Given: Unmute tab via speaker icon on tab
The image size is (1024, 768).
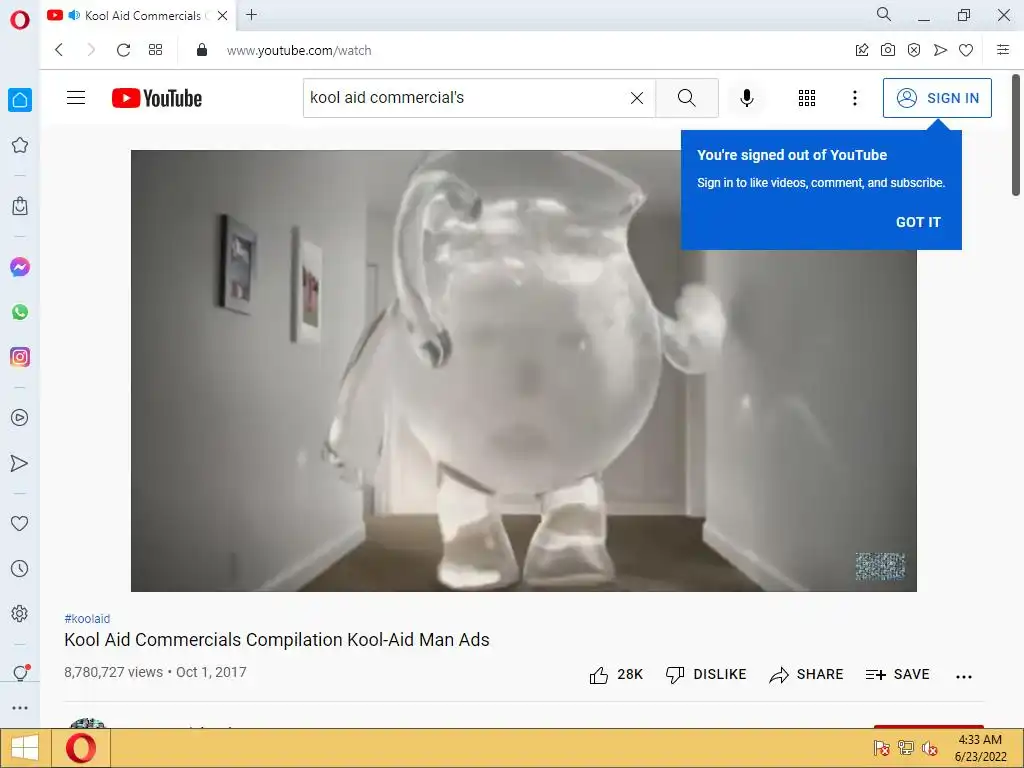Looking at the screenshot, I should click(x=74, y=15).
